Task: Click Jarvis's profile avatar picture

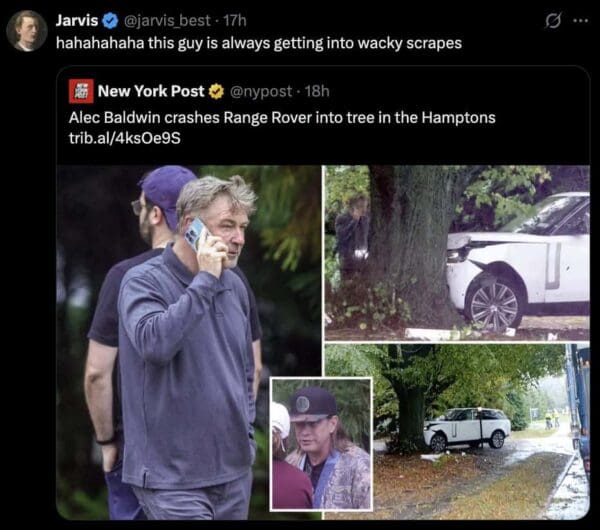Action: coord(26,31)
